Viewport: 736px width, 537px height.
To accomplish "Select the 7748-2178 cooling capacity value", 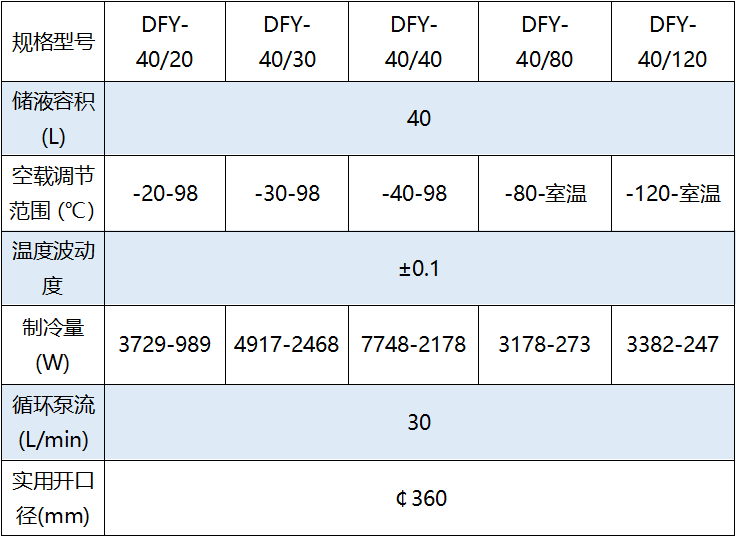I will coord(413,344).
